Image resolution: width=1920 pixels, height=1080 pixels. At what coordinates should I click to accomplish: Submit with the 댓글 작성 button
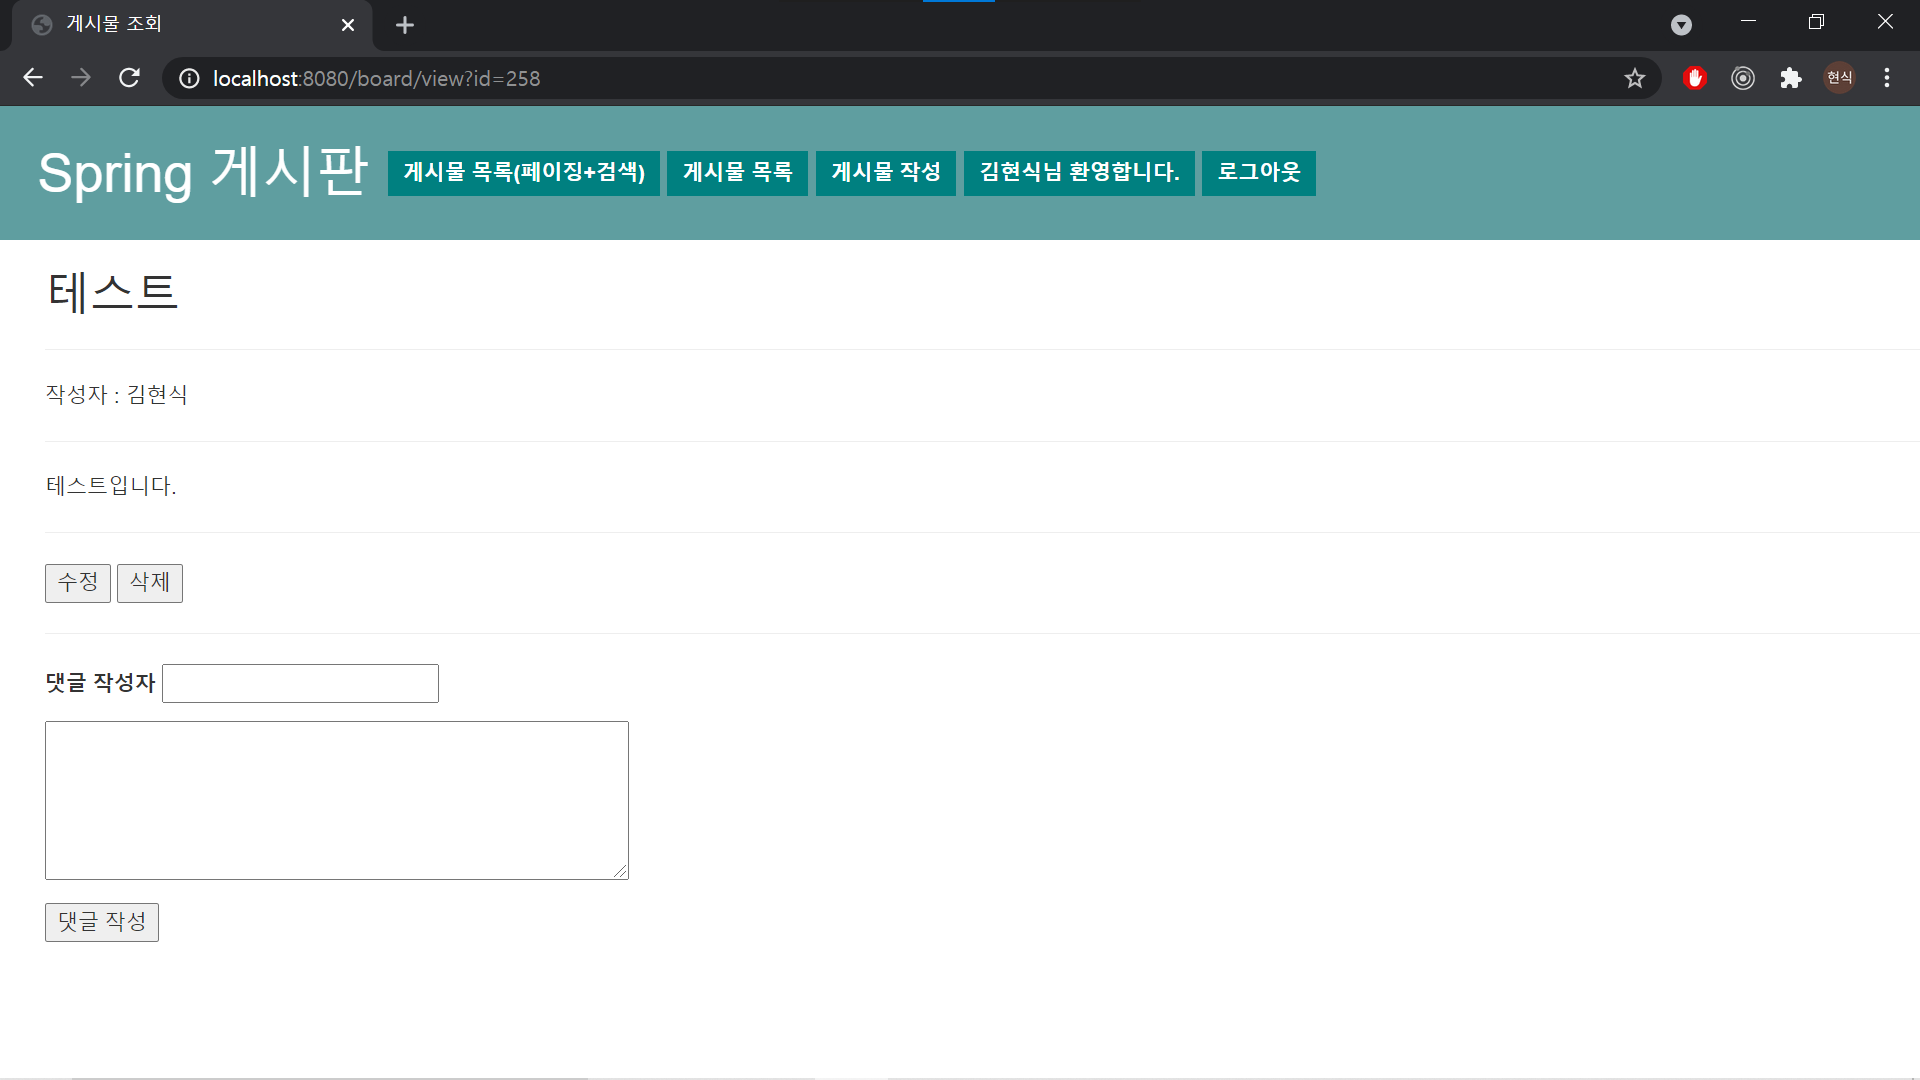click(102, 922)
